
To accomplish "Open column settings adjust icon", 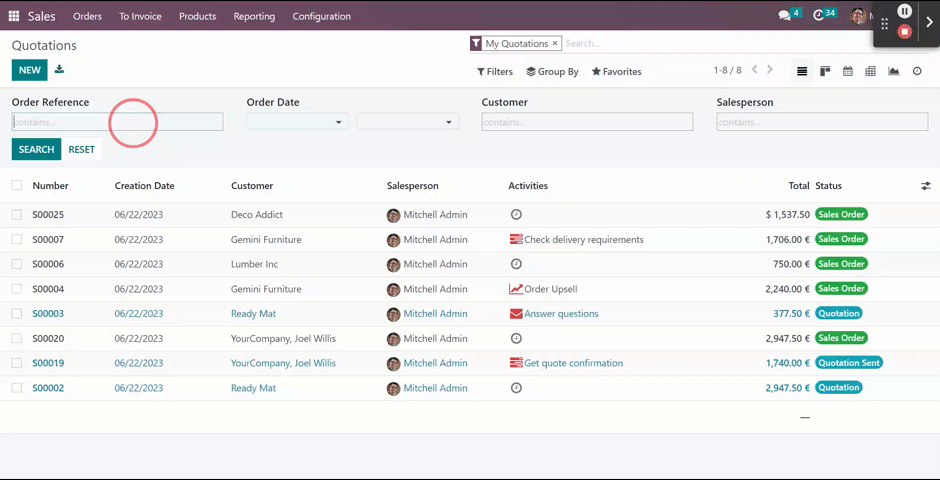I will click(x=925, y=186).
